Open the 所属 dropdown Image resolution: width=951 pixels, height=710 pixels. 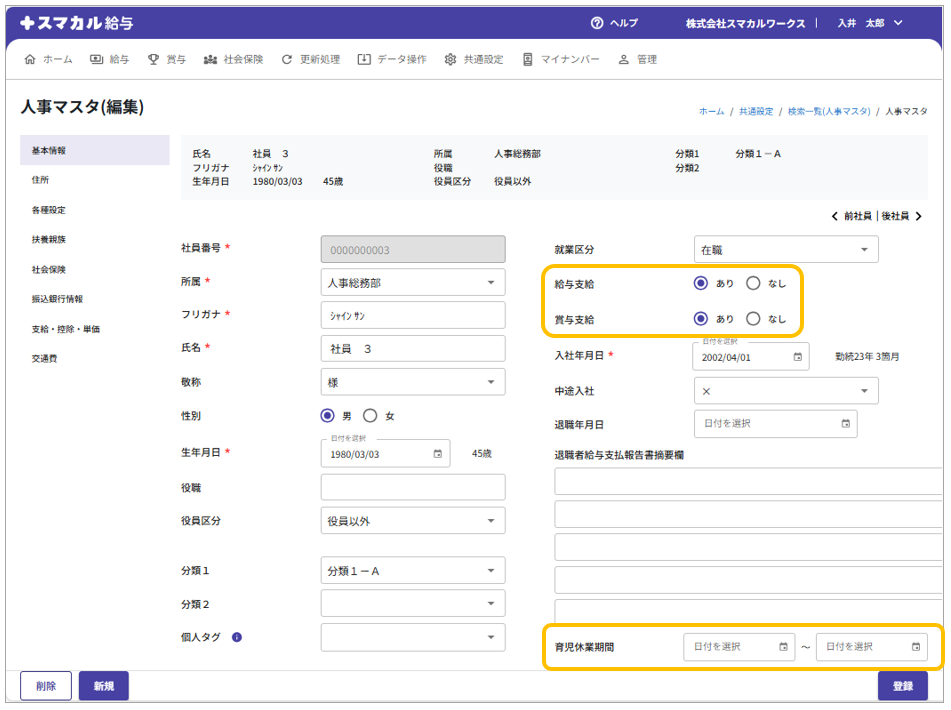412,283
